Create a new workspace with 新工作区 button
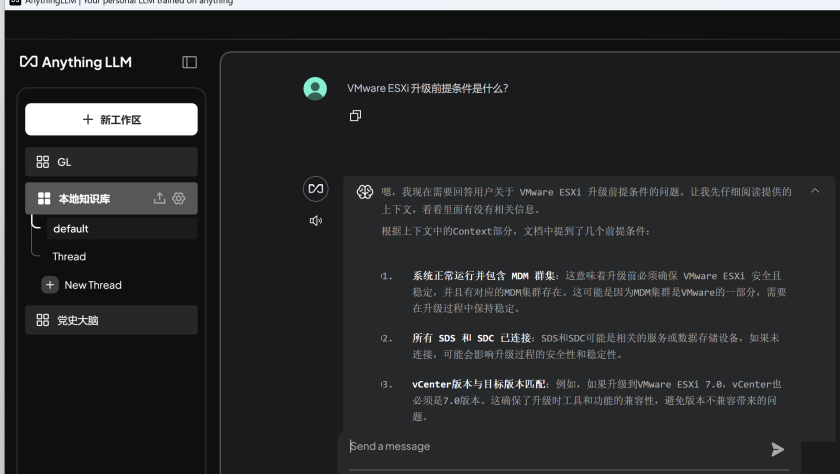Image resolution: width=840 pixels, height=474 pixels. (x=111, y=119)
